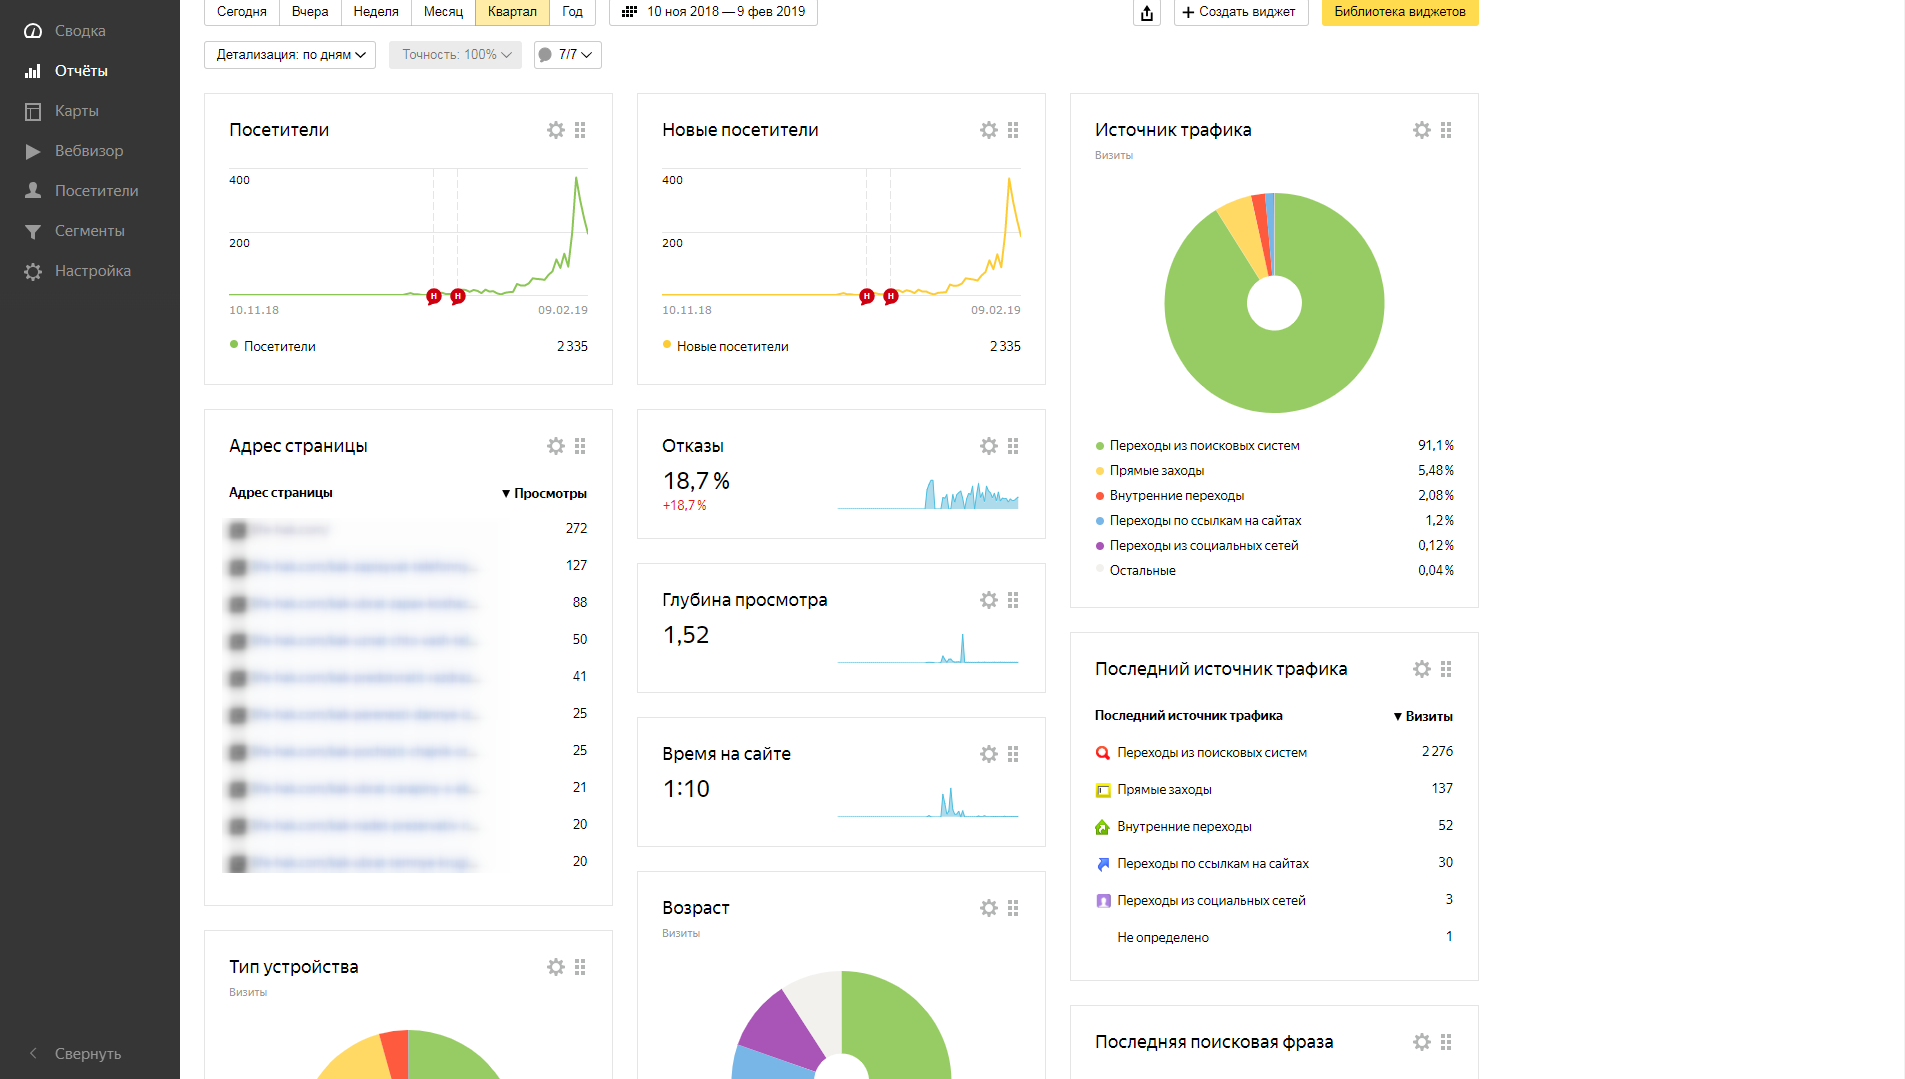
Task: Go to Карты in sidebar menu
Action: [x=76, y=111]
